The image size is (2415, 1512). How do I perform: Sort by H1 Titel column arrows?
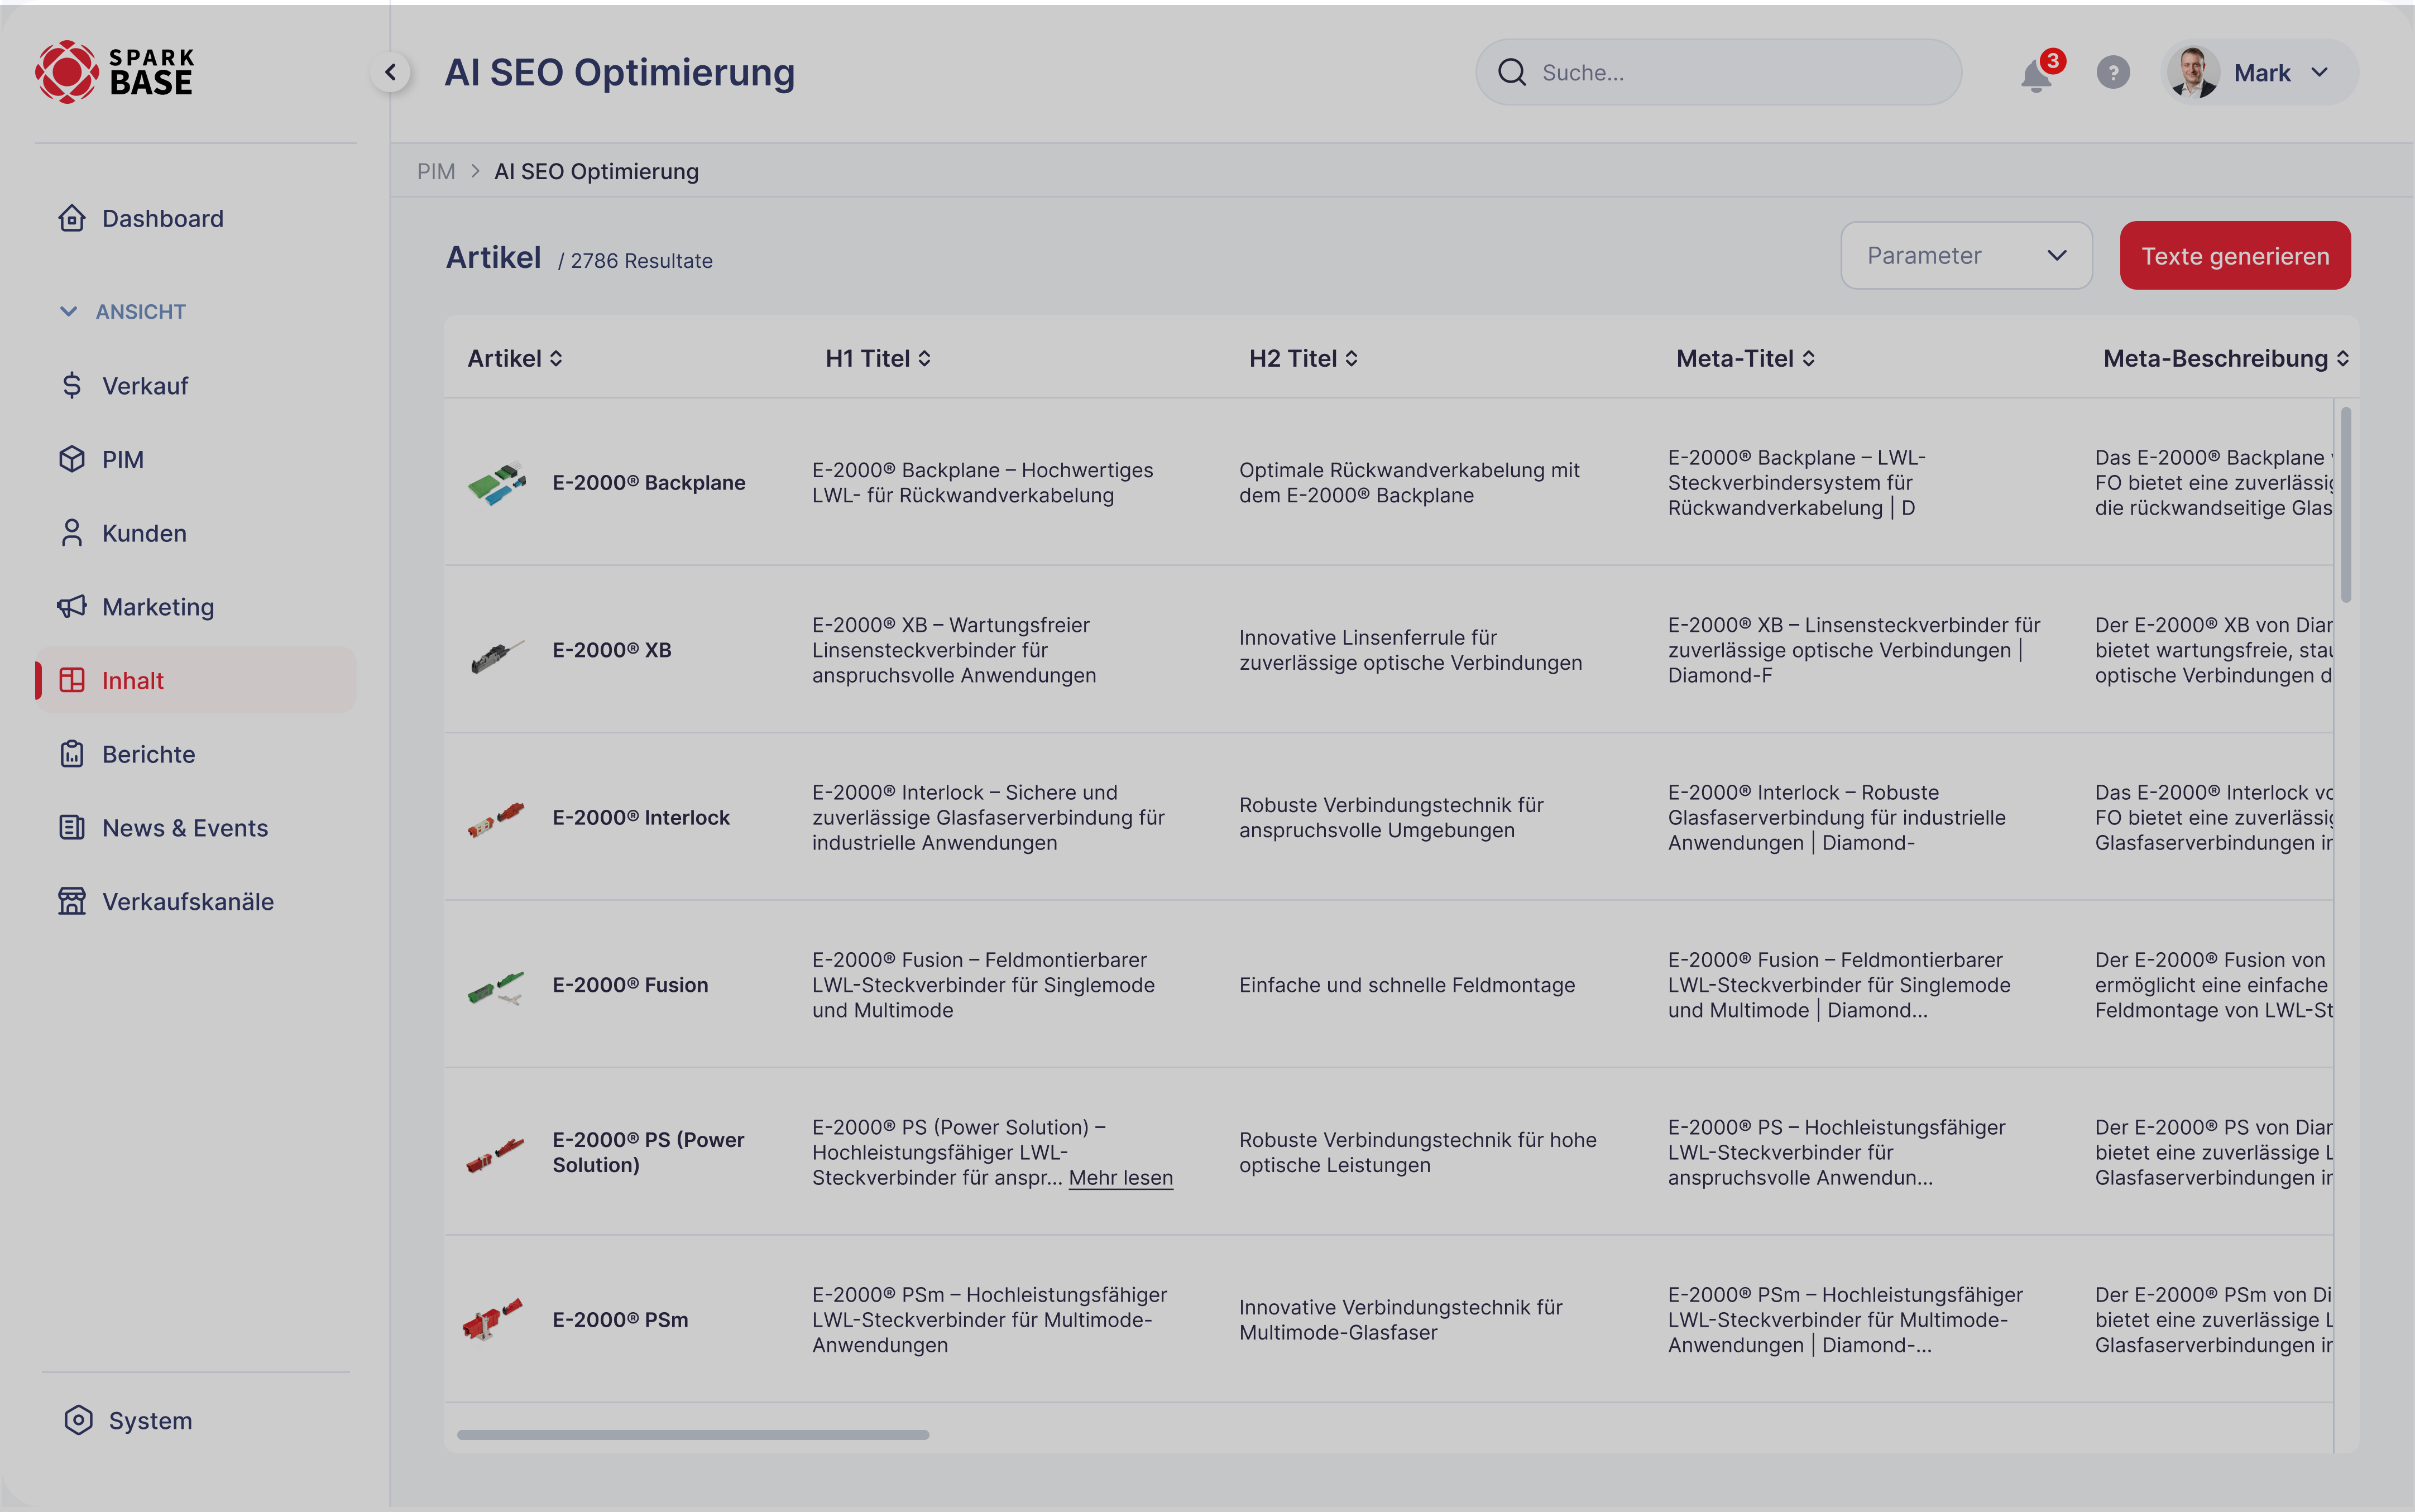pyautogui.click(x=924, y=358)
